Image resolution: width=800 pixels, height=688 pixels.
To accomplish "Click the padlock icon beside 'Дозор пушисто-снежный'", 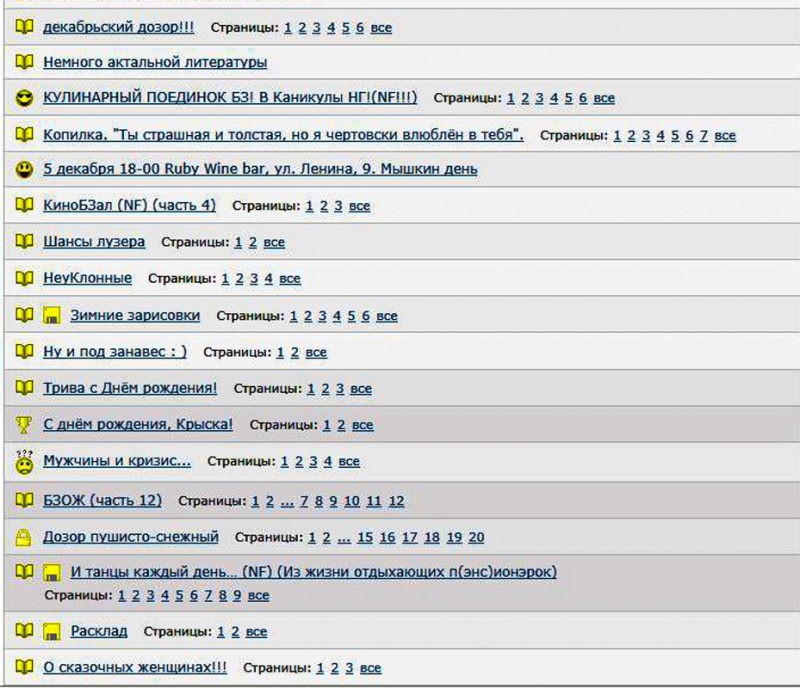I will pyautogui.click(x=23, y=537).
